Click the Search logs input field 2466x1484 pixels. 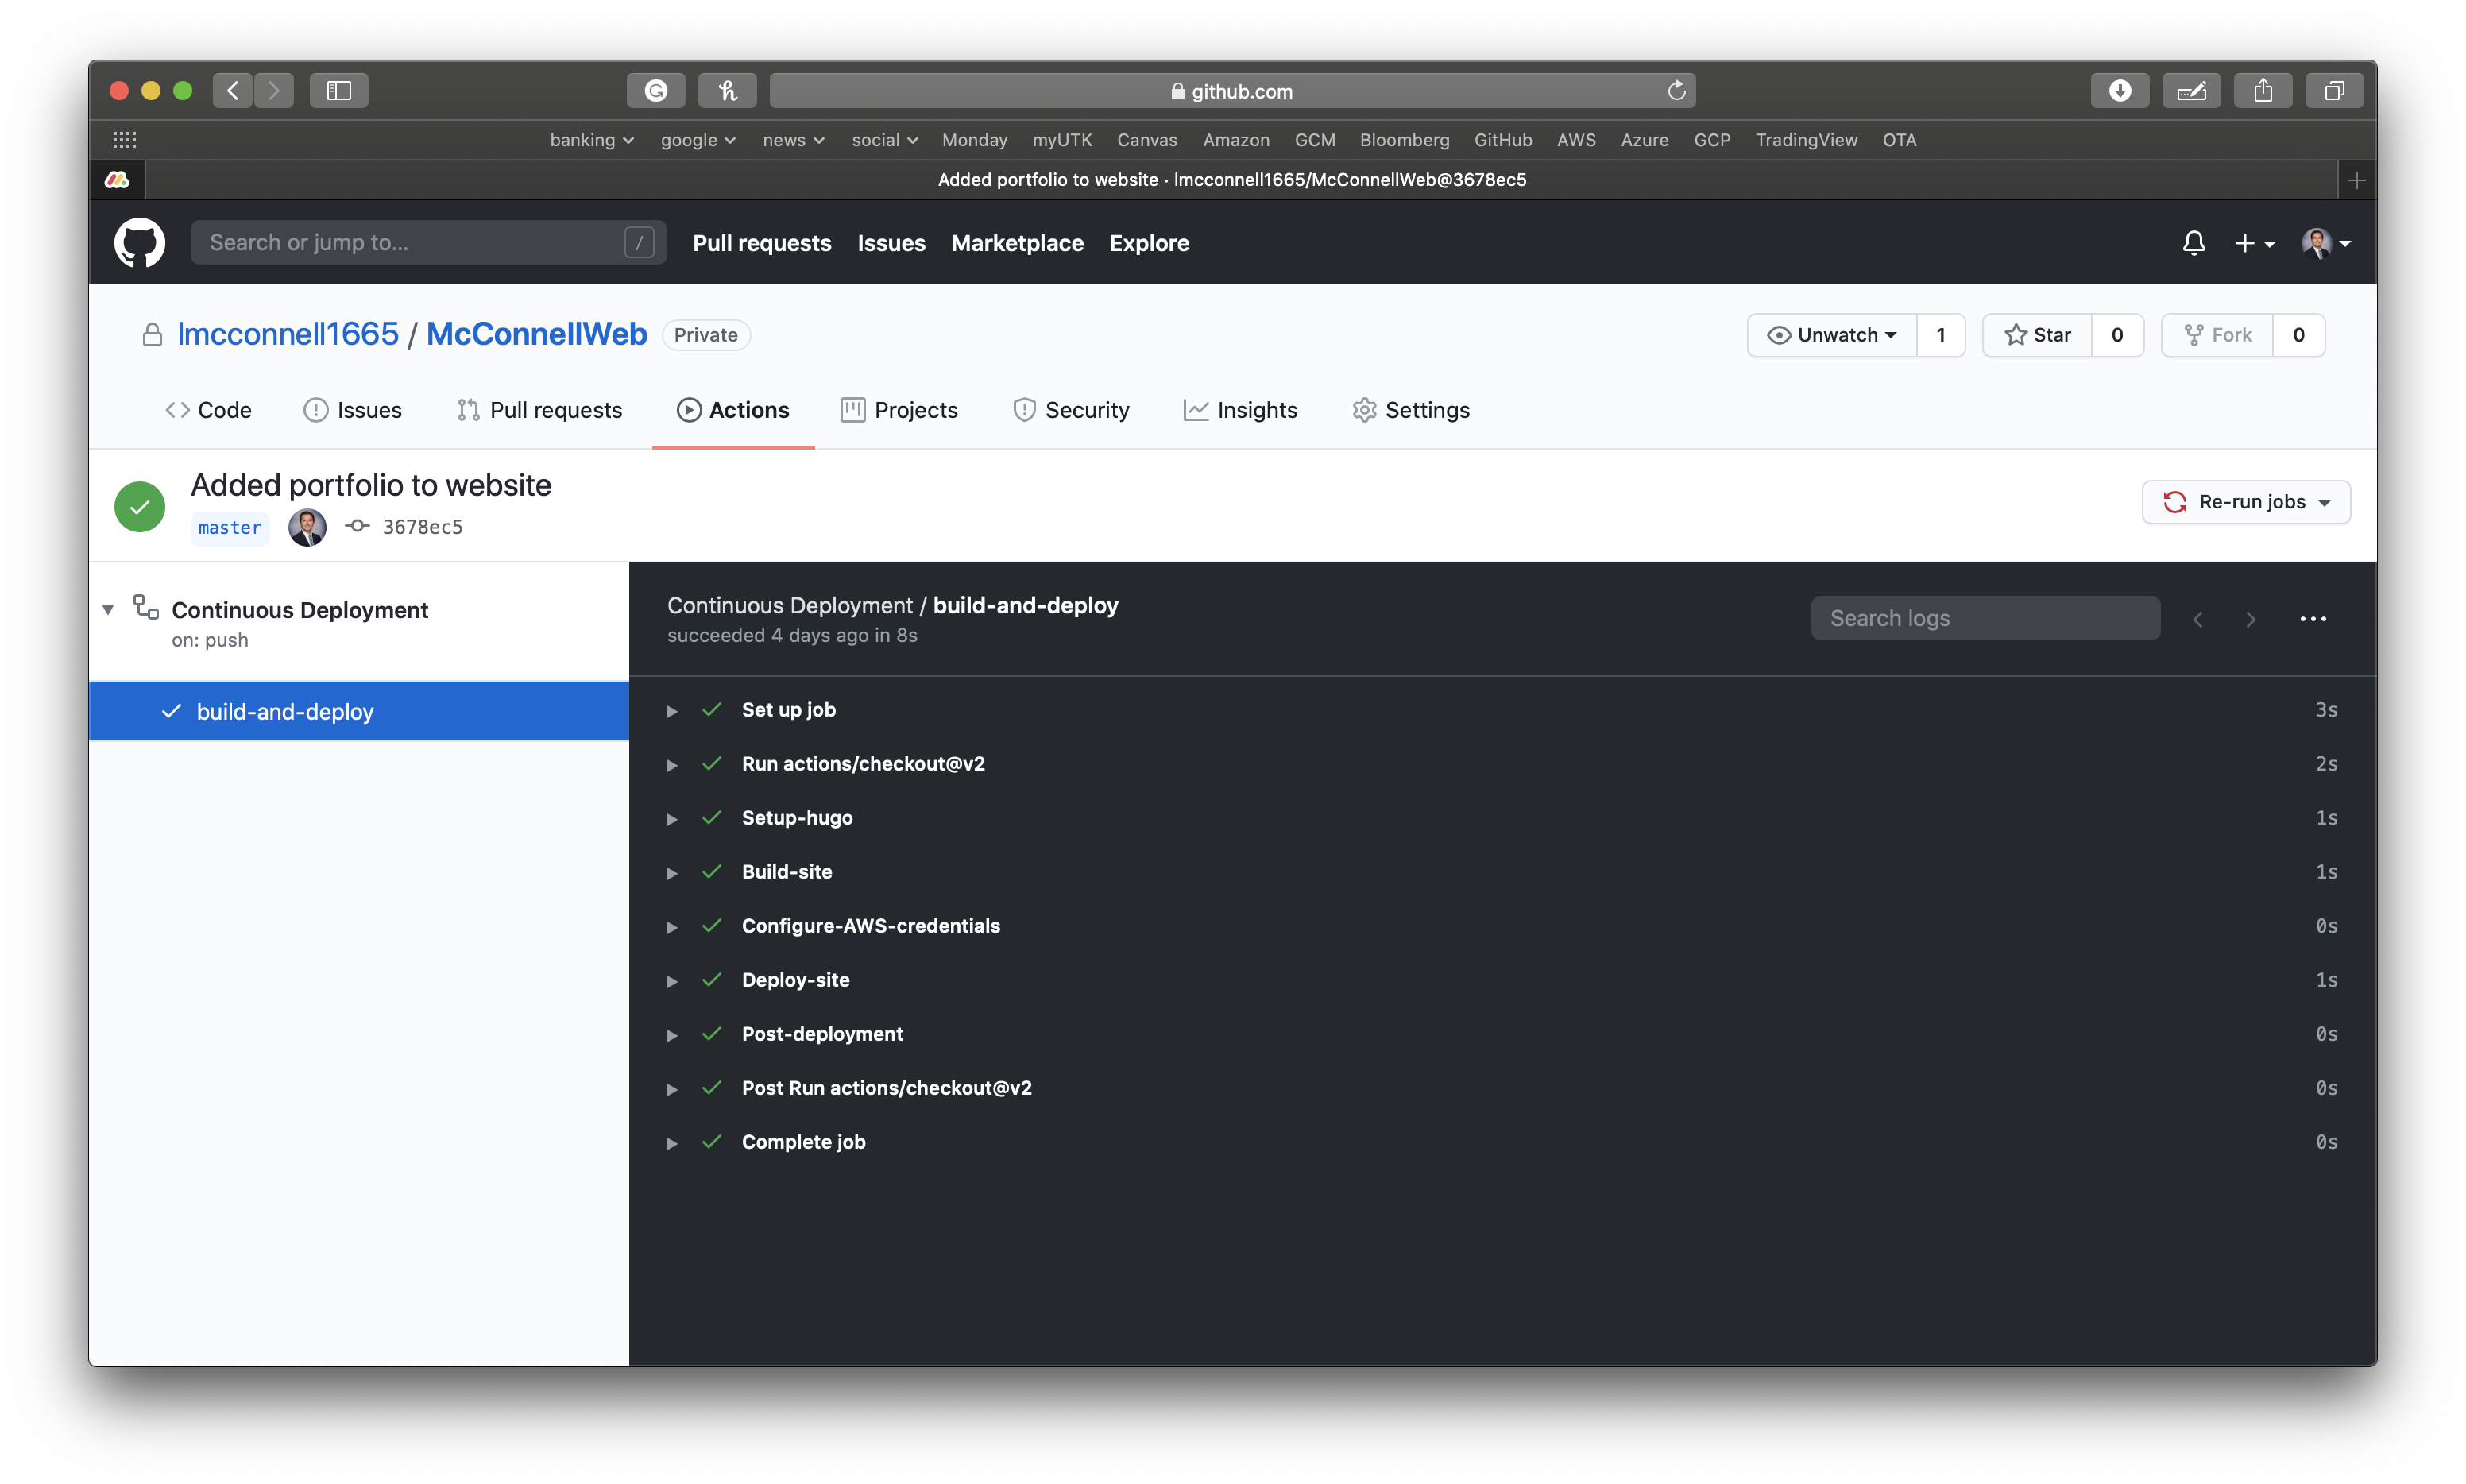(1985, 618)
